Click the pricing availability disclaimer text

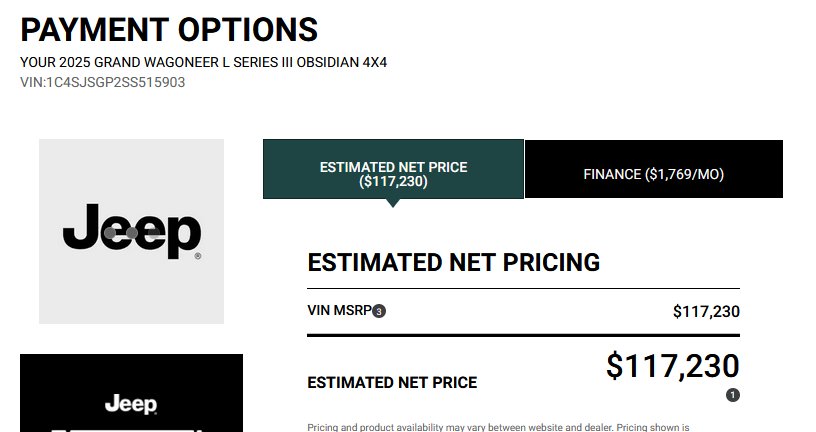[x=498, y=427]
